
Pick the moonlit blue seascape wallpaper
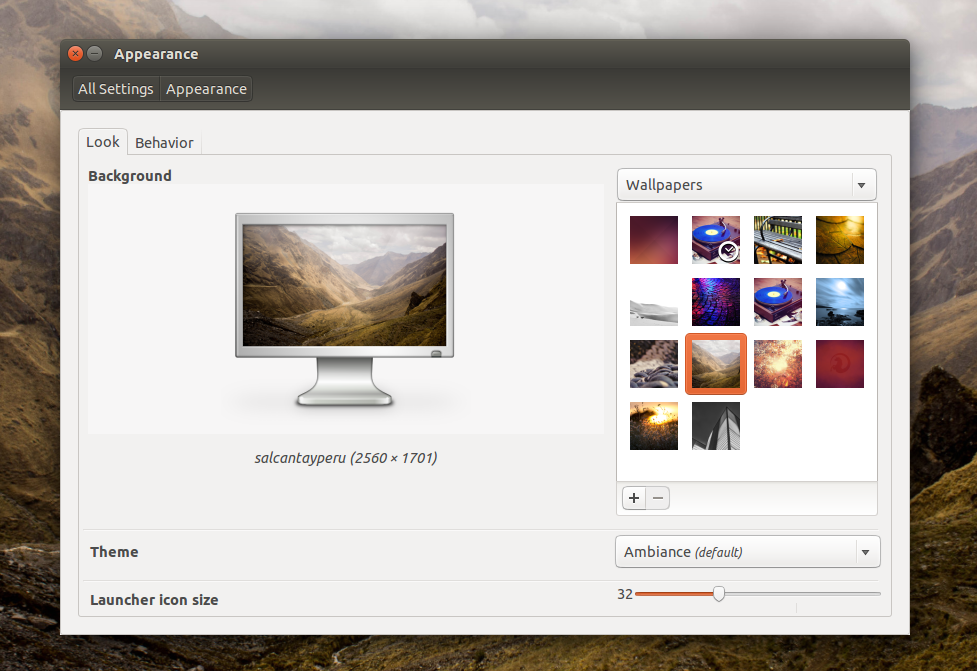(x=840, y=302)
